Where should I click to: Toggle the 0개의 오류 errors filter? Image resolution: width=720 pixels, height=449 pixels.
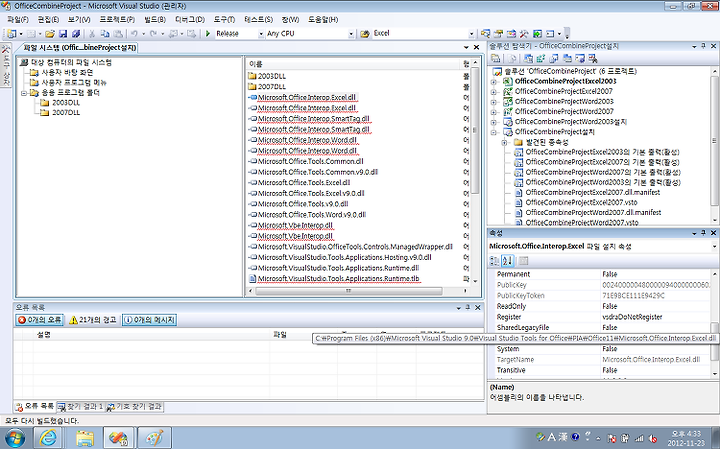click(39, 320)
